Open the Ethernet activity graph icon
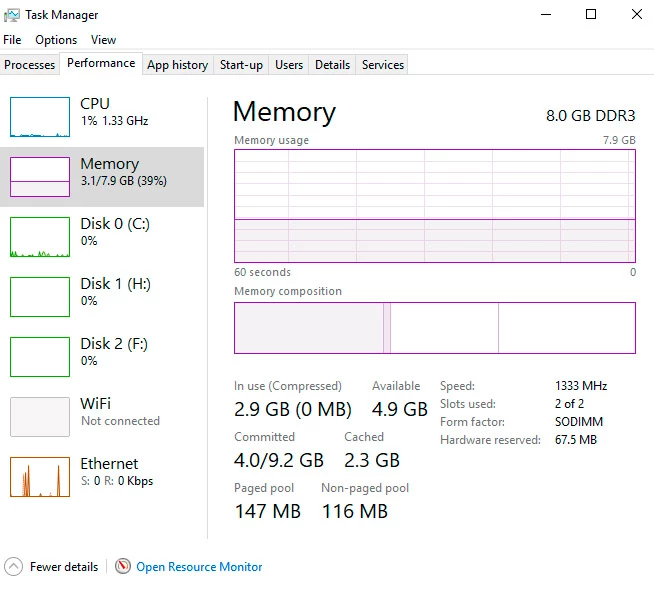 click(x=40, y=477)
